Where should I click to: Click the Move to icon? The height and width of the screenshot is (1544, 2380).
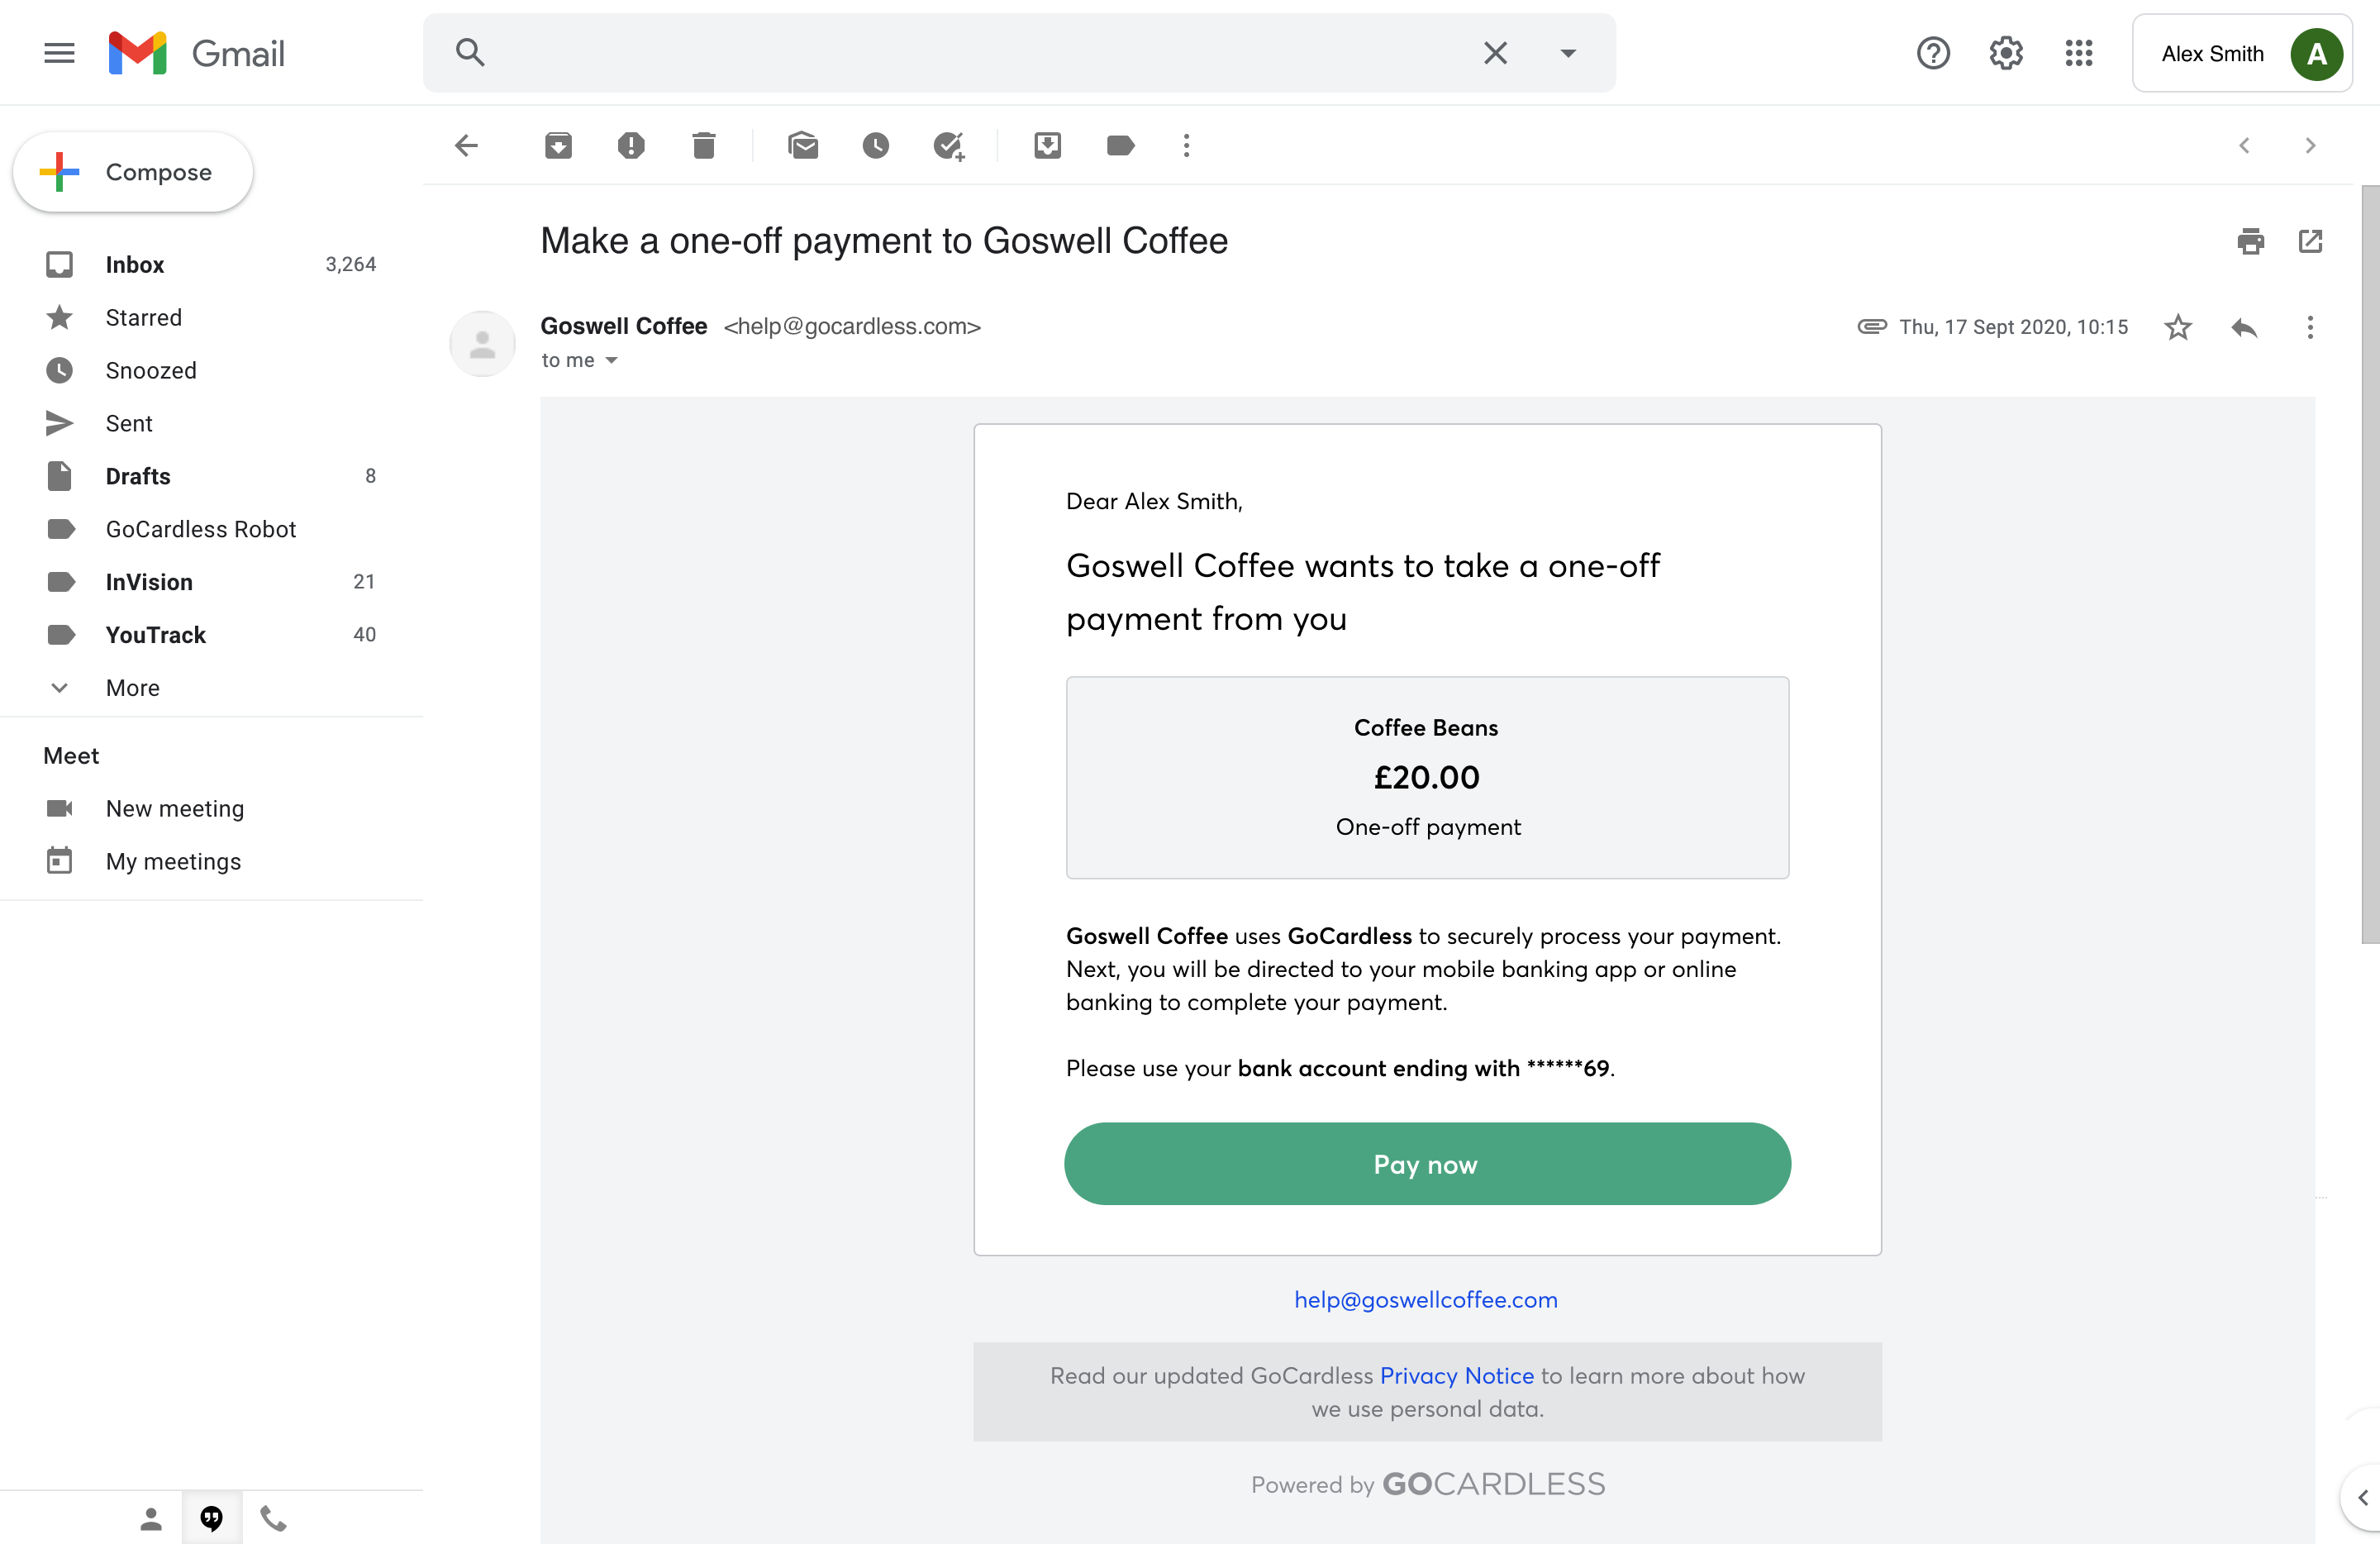[x=1047, y=146]
